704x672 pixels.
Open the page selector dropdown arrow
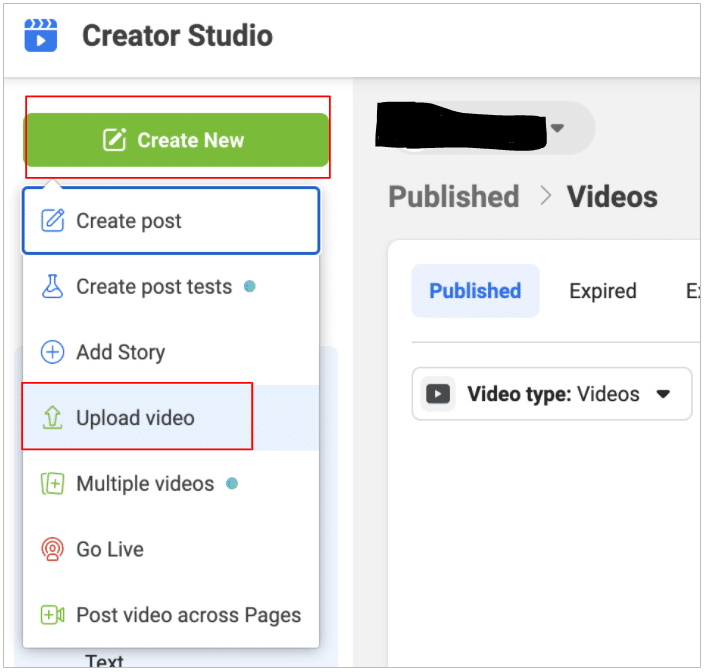click(x=557, y=128)
